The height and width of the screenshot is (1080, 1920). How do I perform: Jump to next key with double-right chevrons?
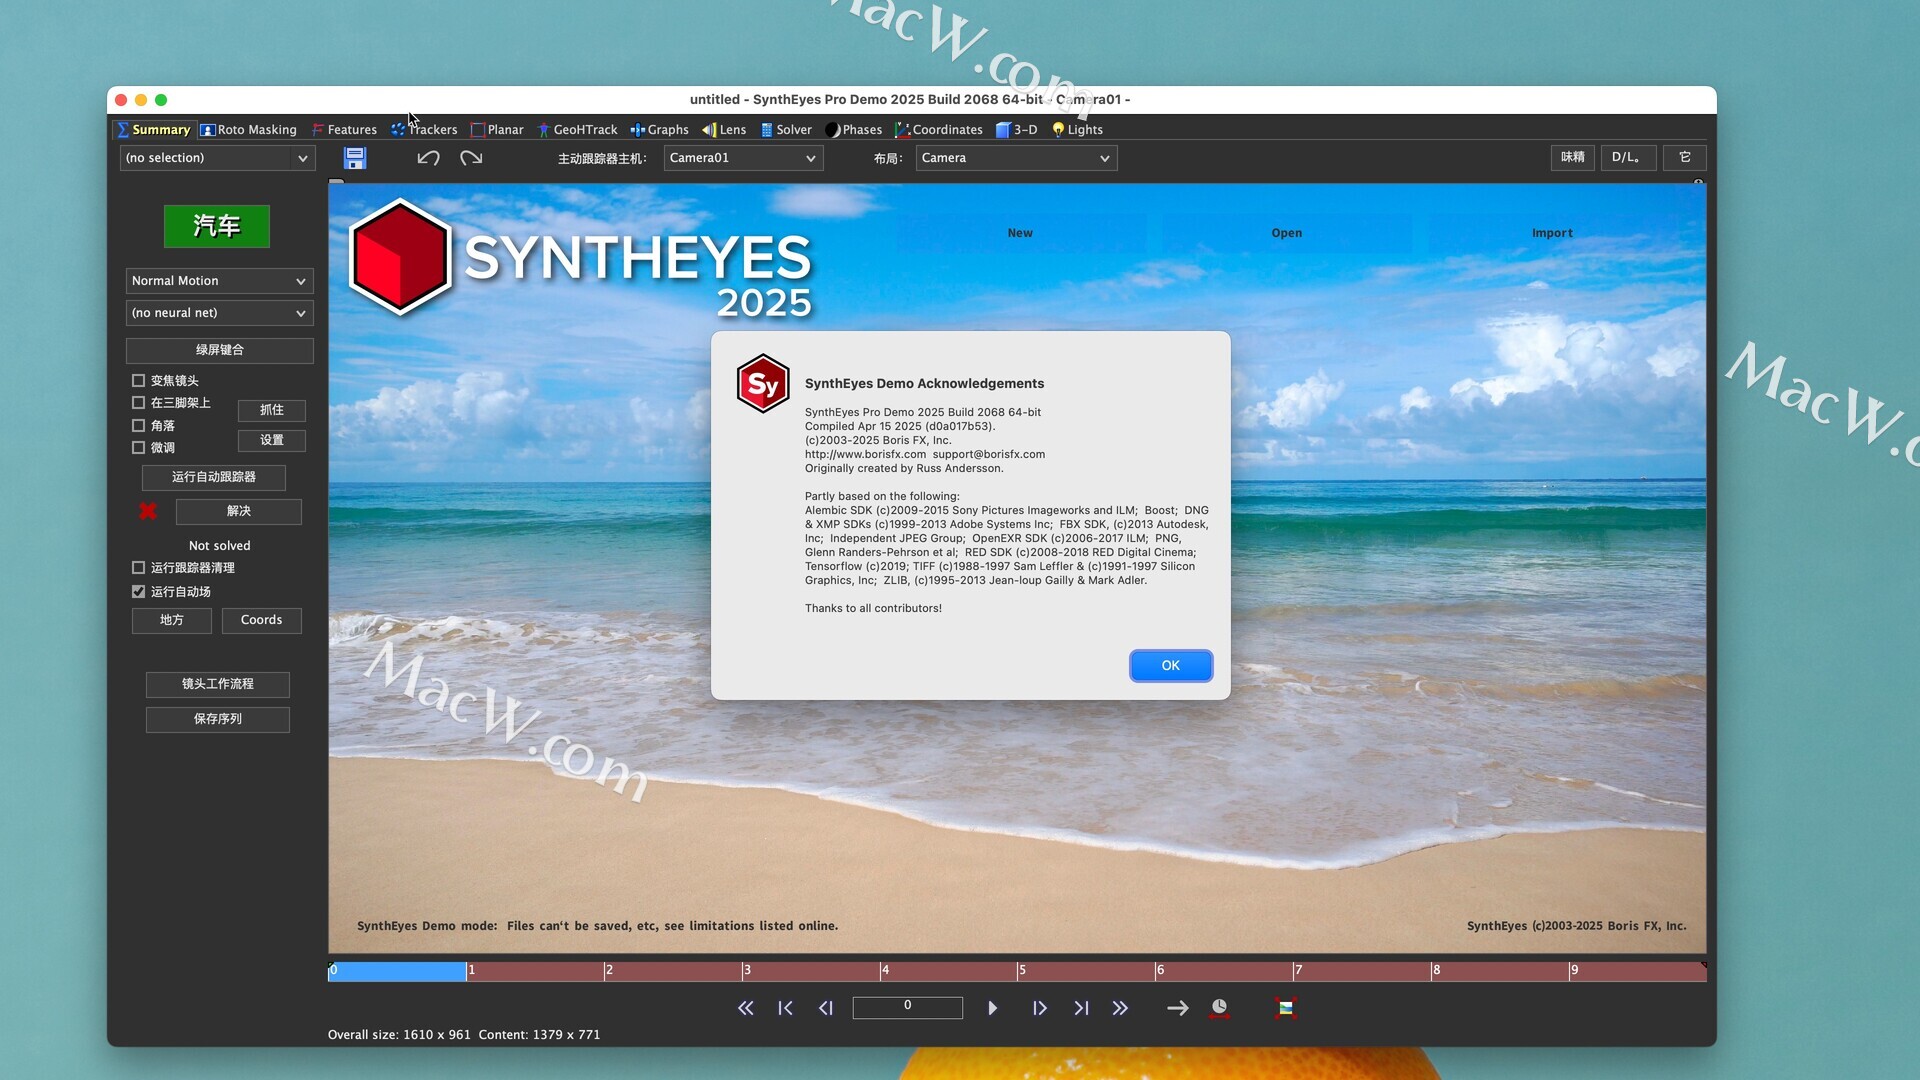coord(1120,1008)
